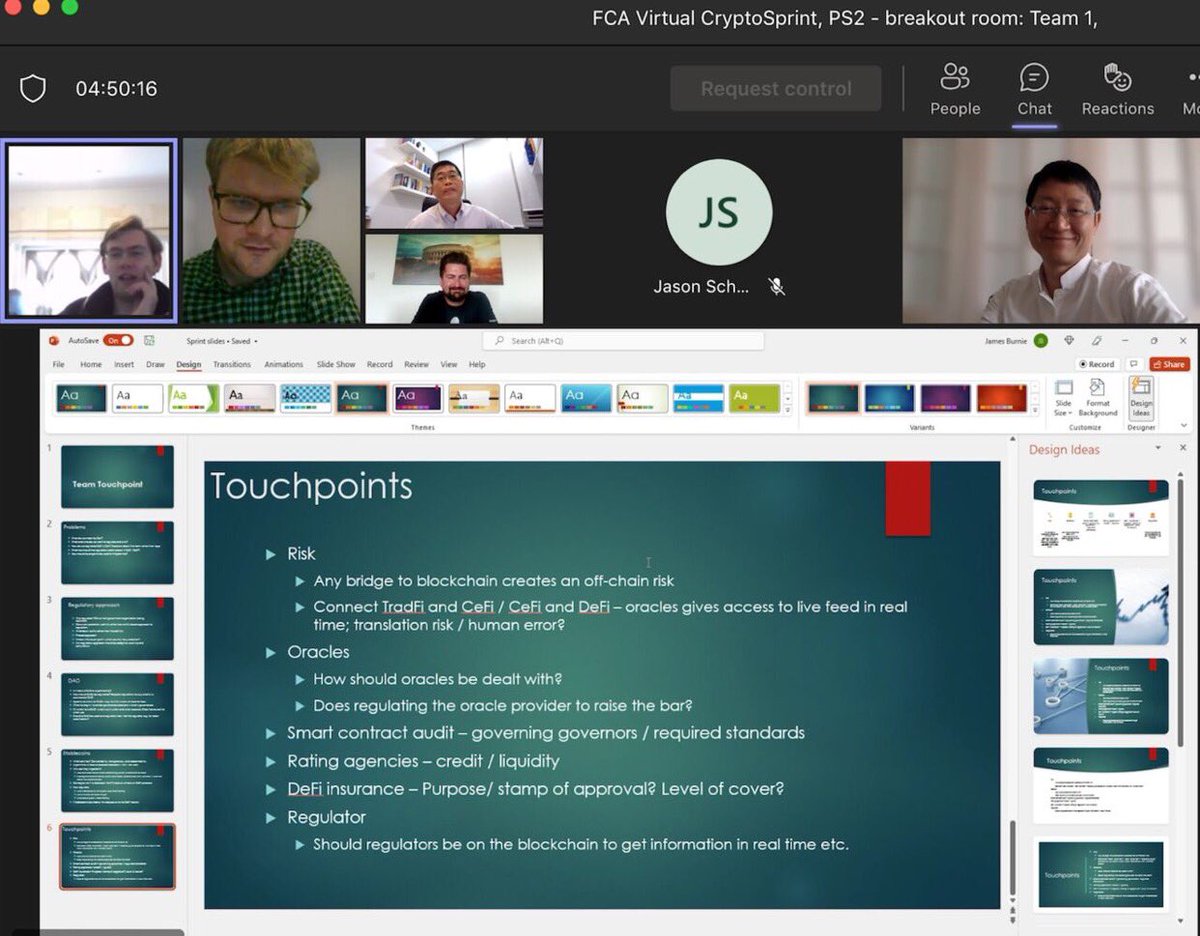Open the Teams Chat panel

click(1034, 89)
